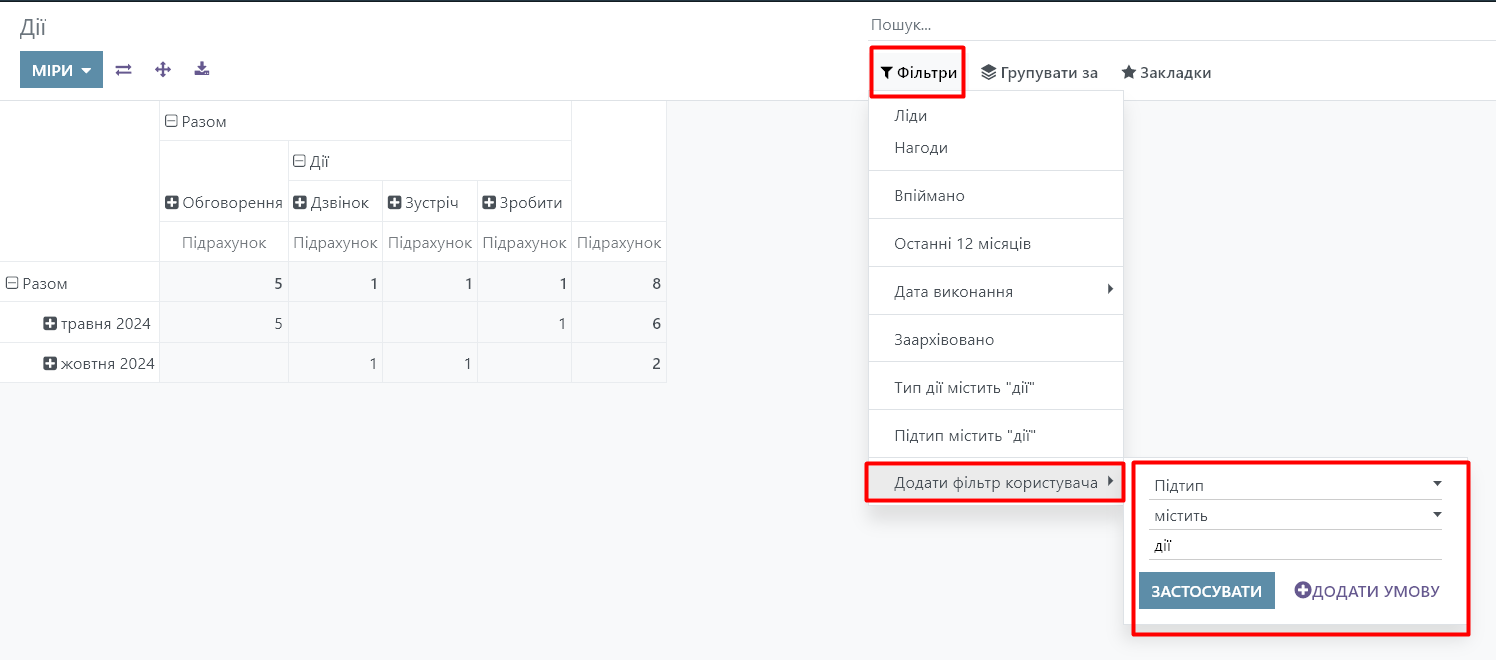Open the Групувати за menu
Image resolution: width=1496 pixels, height=660 pixels.
(x=1039, y=73)
